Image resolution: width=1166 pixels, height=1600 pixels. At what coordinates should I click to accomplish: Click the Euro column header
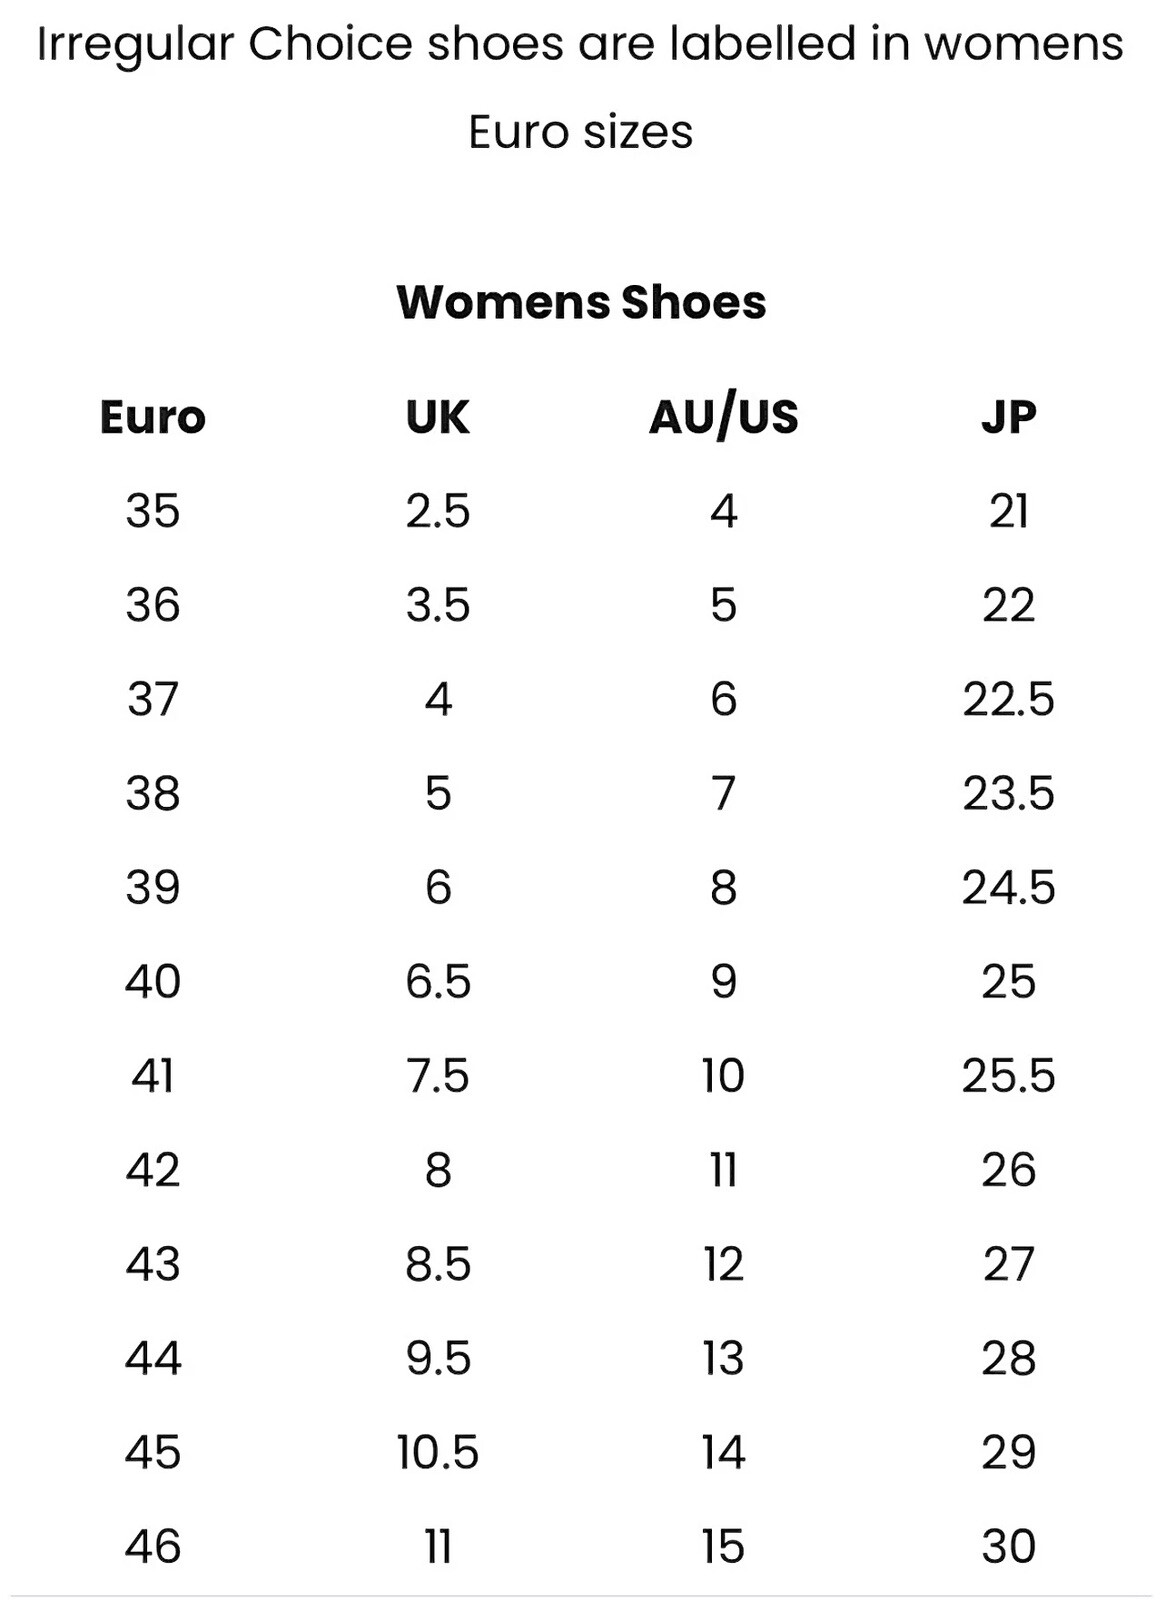click(153, 417)
